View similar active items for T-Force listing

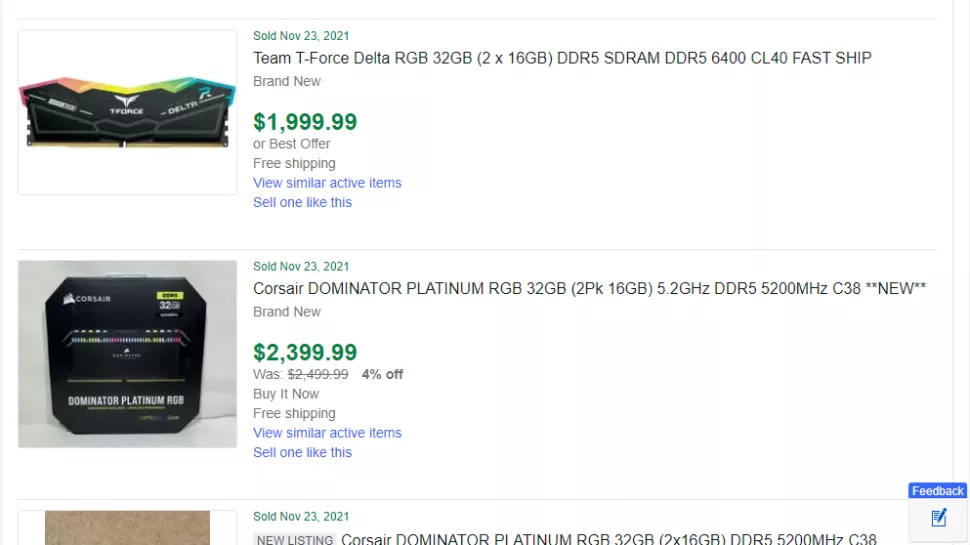[x=327, y=183]
